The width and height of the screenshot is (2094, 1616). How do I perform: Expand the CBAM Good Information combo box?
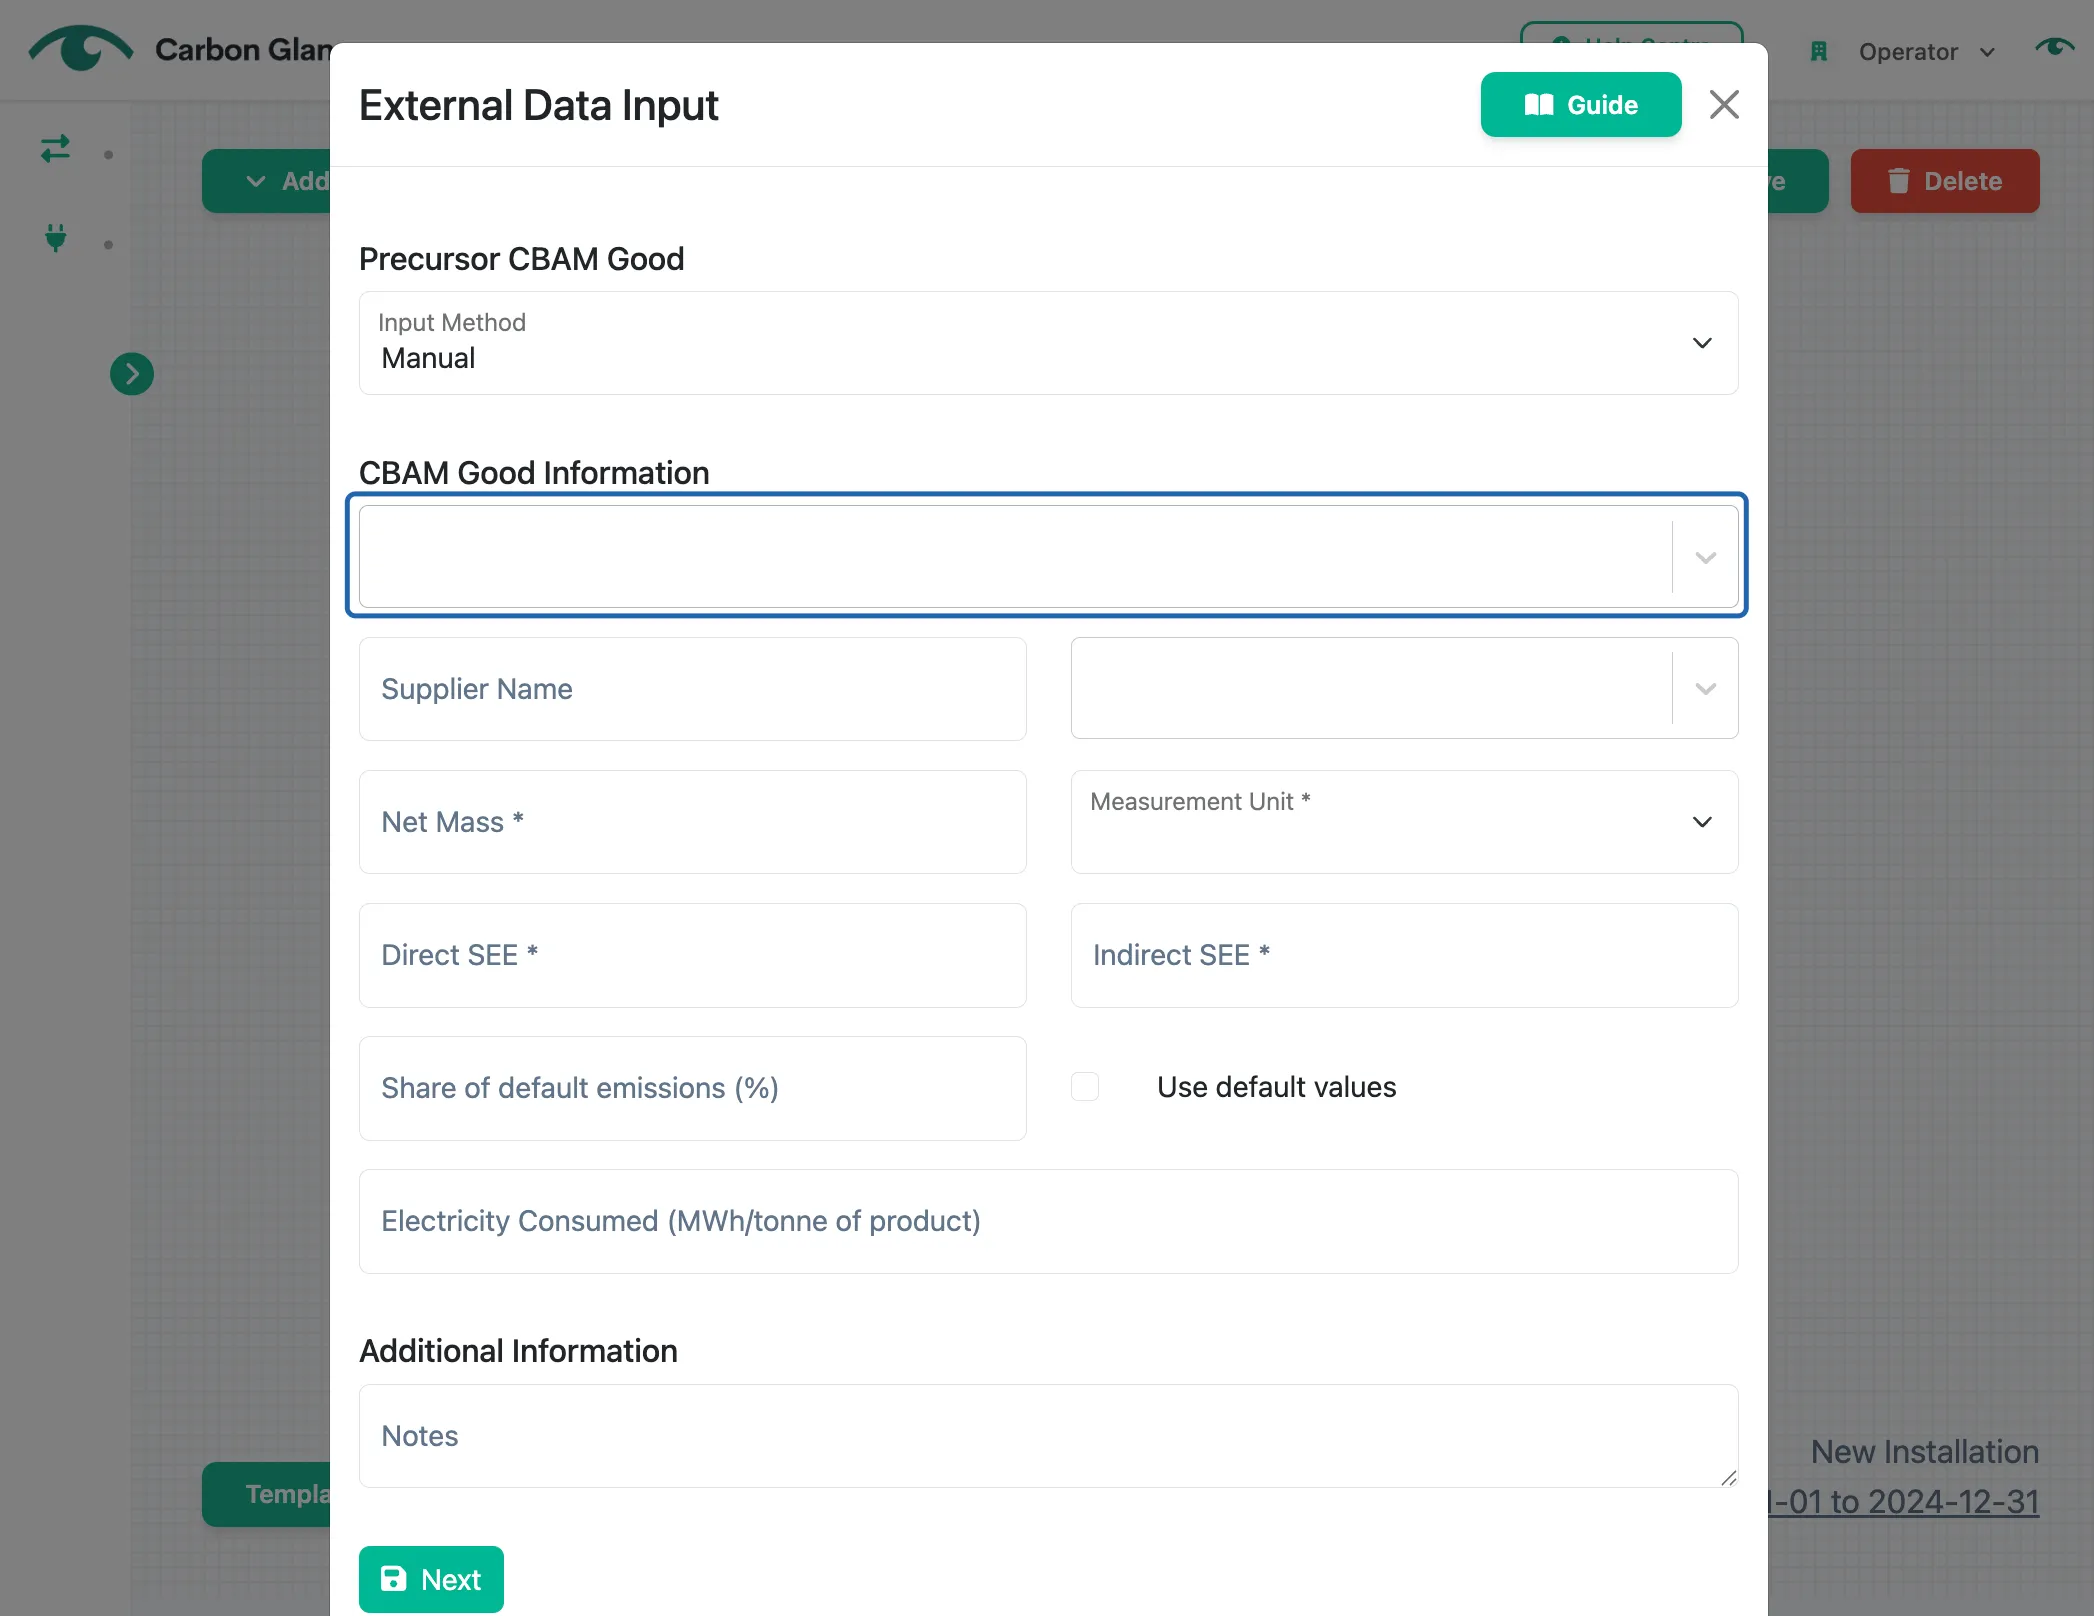[x=1706, y=557]
